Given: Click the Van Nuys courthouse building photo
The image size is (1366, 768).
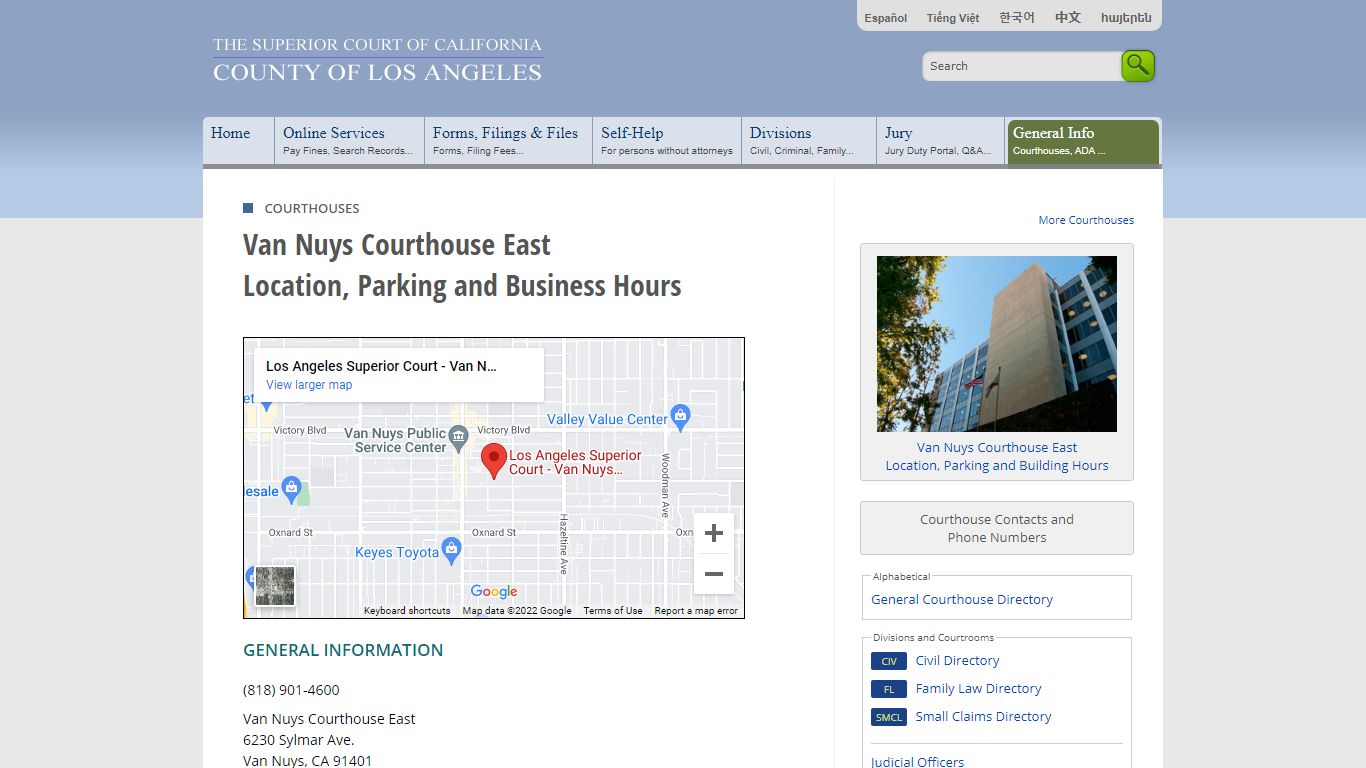Looking at the screenshot, I should tap(997, 344).
